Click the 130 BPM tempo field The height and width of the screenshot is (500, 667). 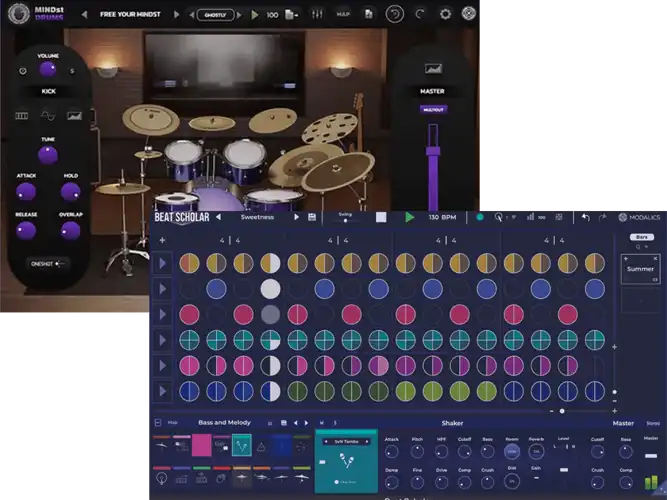pyautogui.click(x=442, y=217)
